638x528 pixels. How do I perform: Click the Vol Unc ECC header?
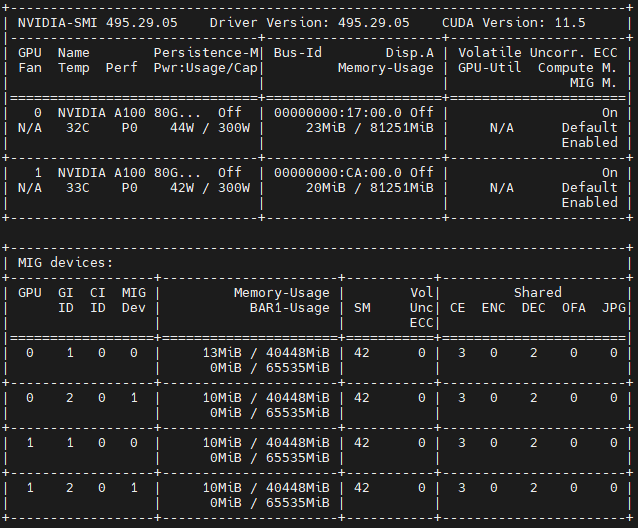click(x=422, y=308)
